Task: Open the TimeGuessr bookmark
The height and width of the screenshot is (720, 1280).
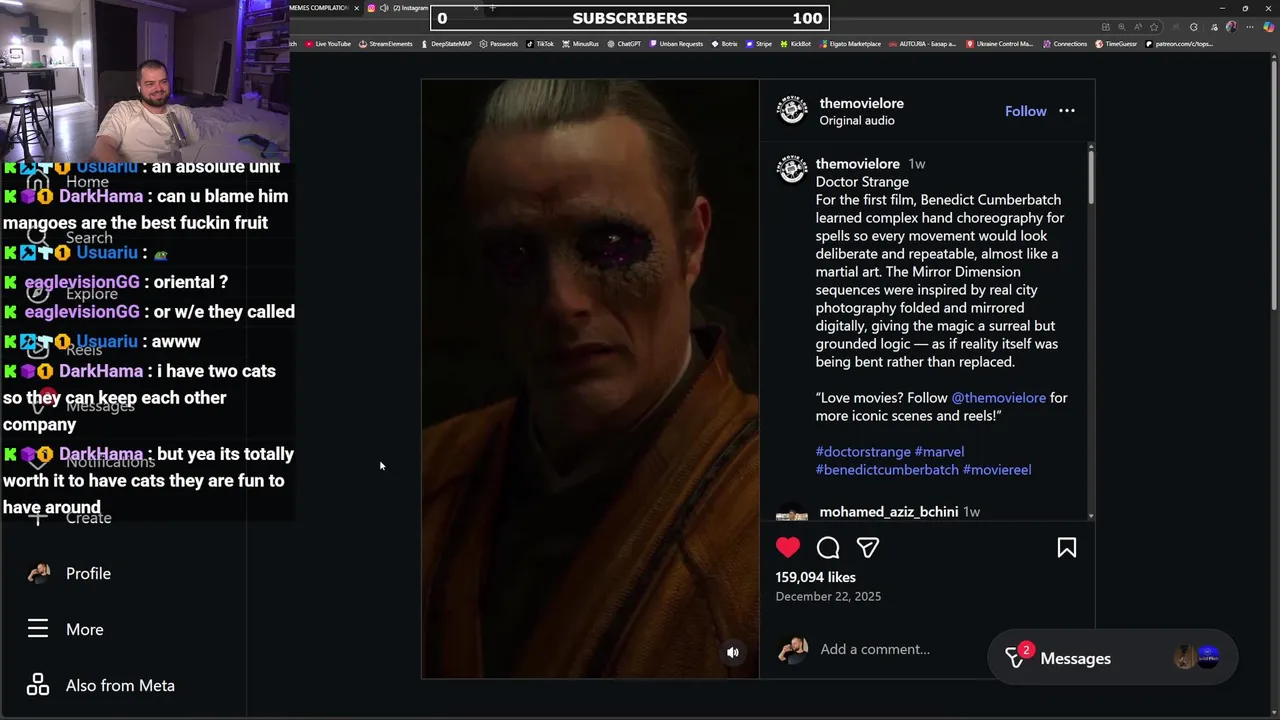Action: (x=1117, y=44)
